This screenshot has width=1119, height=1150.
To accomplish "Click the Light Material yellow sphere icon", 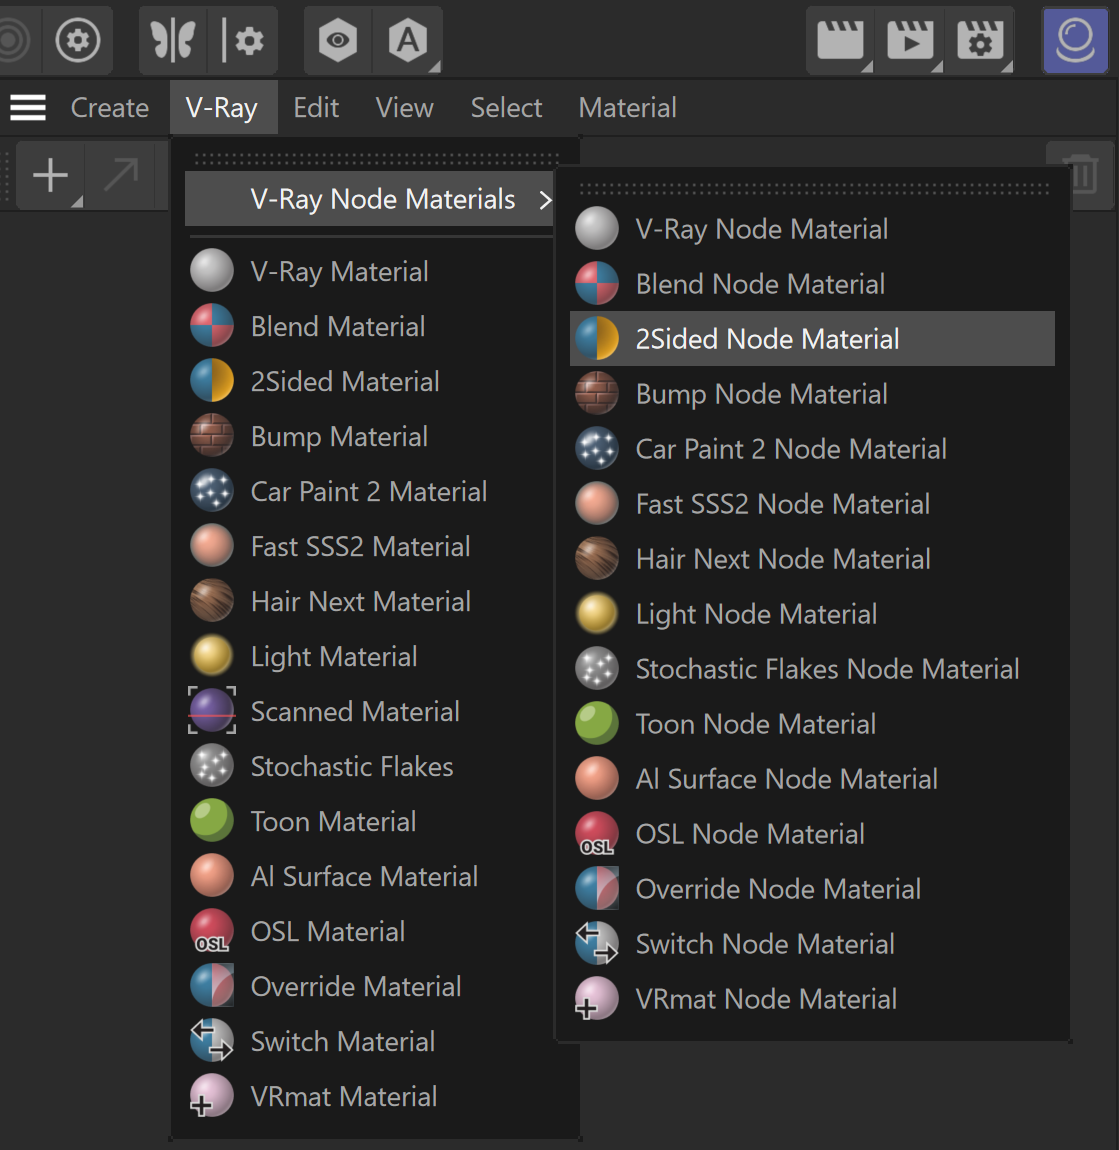I will coord(212,656).
